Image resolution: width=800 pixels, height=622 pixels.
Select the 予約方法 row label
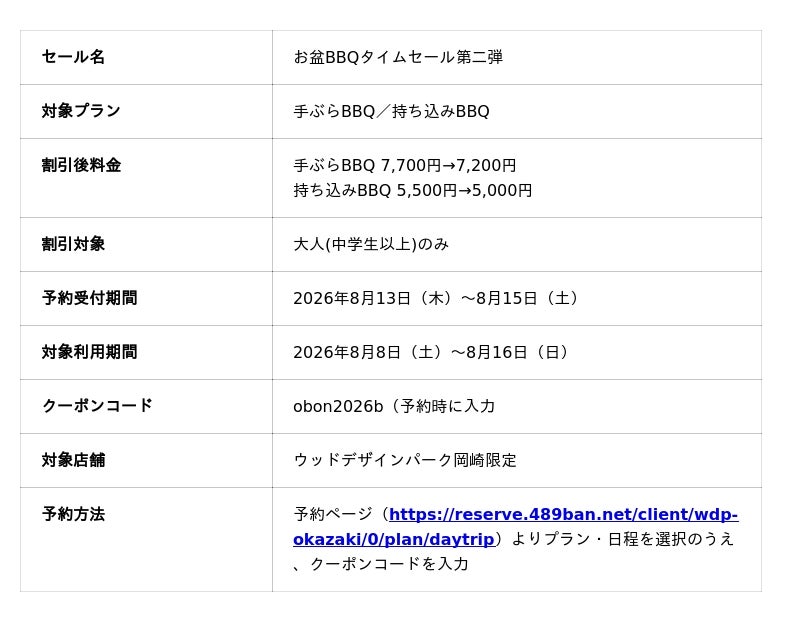(x=73, y=514)
